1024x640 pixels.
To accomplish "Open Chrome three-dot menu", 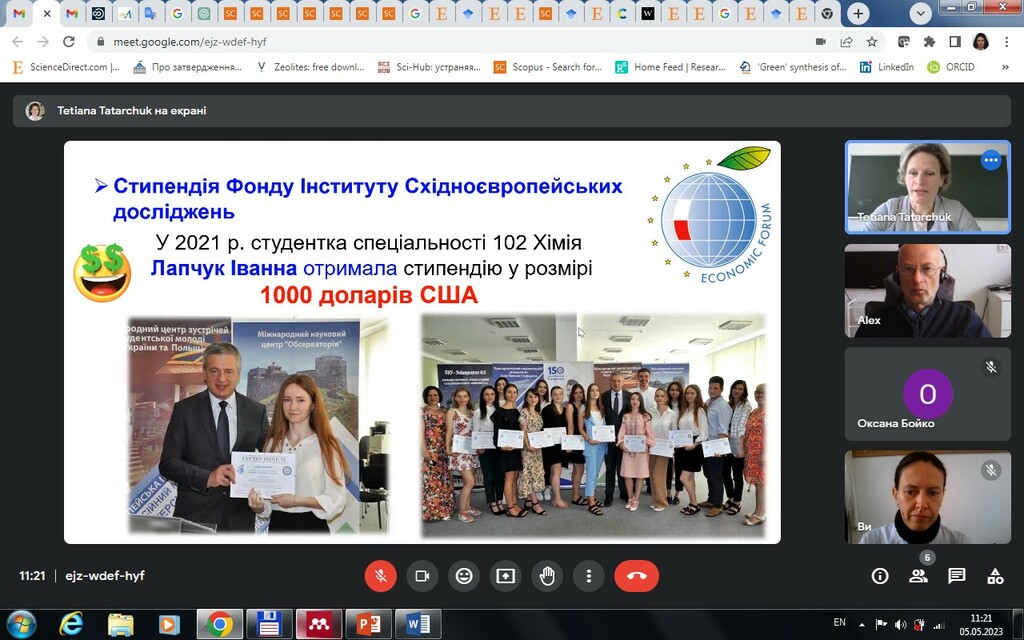I will pos(1006,42).
